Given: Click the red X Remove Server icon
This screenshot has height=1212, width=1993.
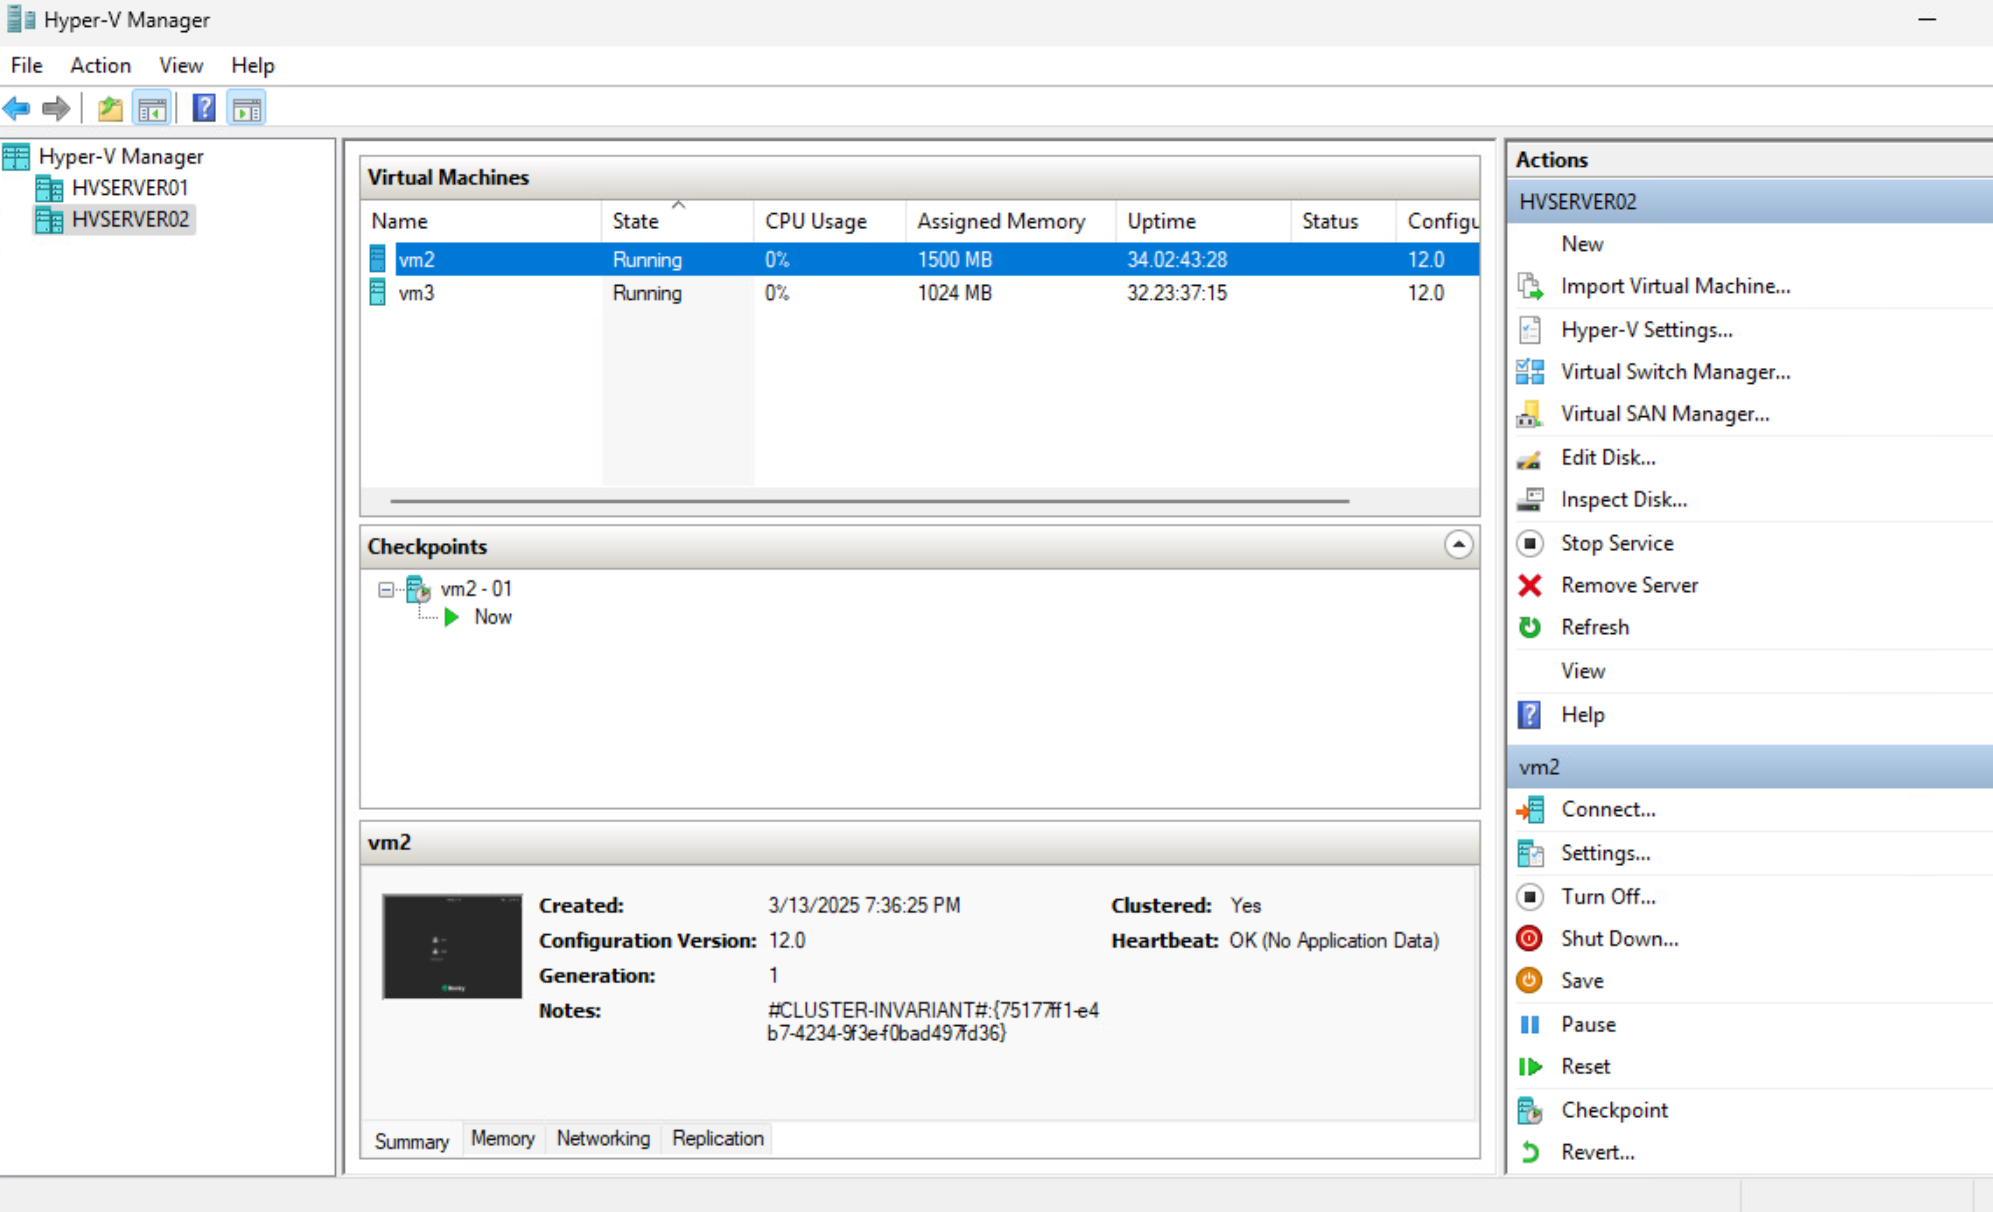Looking at the screenshot, I should click(1530, 585).
